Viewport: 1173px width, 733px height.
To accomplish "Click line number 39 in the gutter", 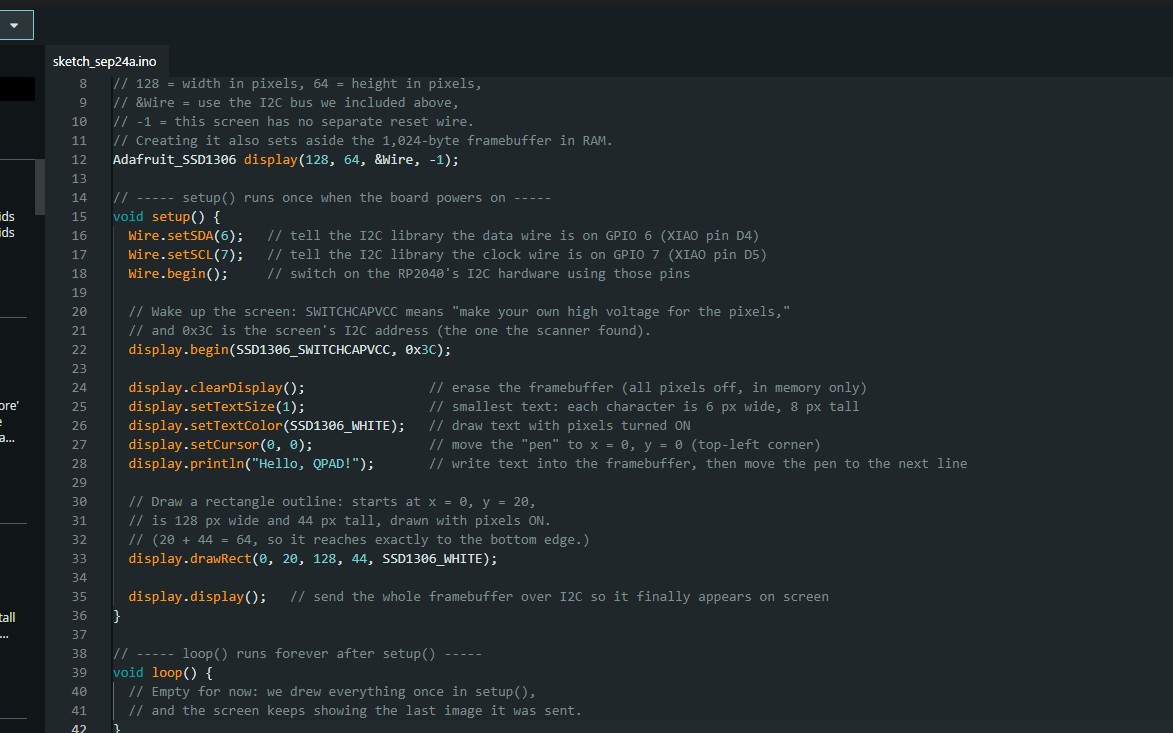I will tap(80, 672).
